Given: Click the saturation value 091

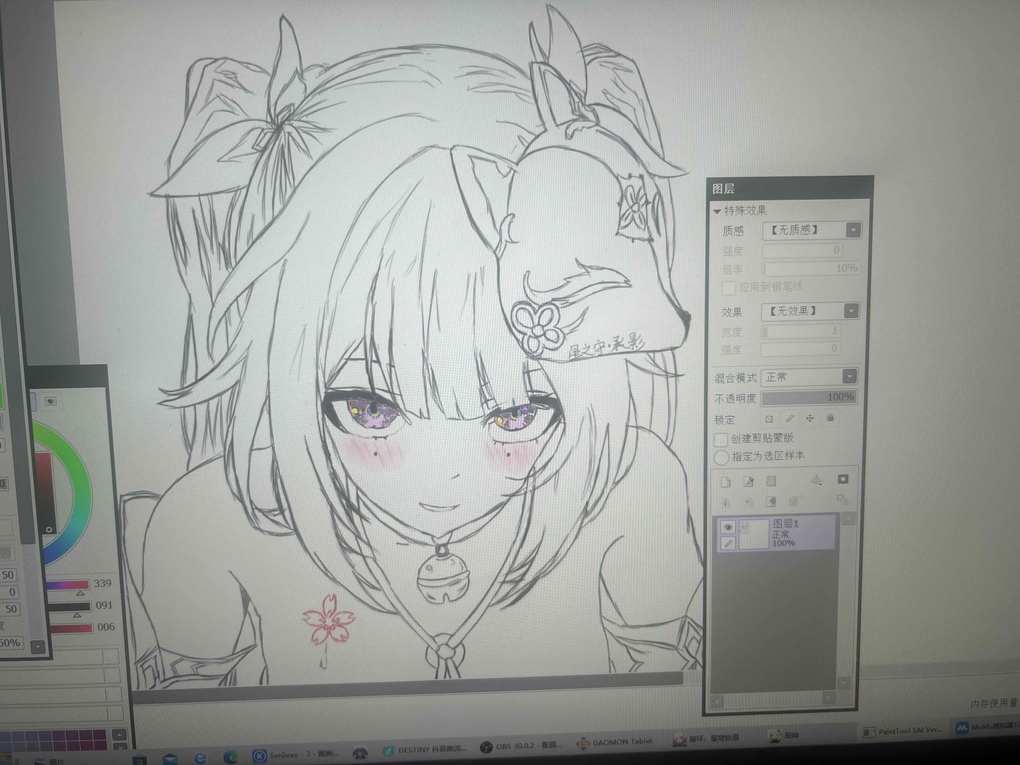Looking at the screenshot, I should click(104, 606).
